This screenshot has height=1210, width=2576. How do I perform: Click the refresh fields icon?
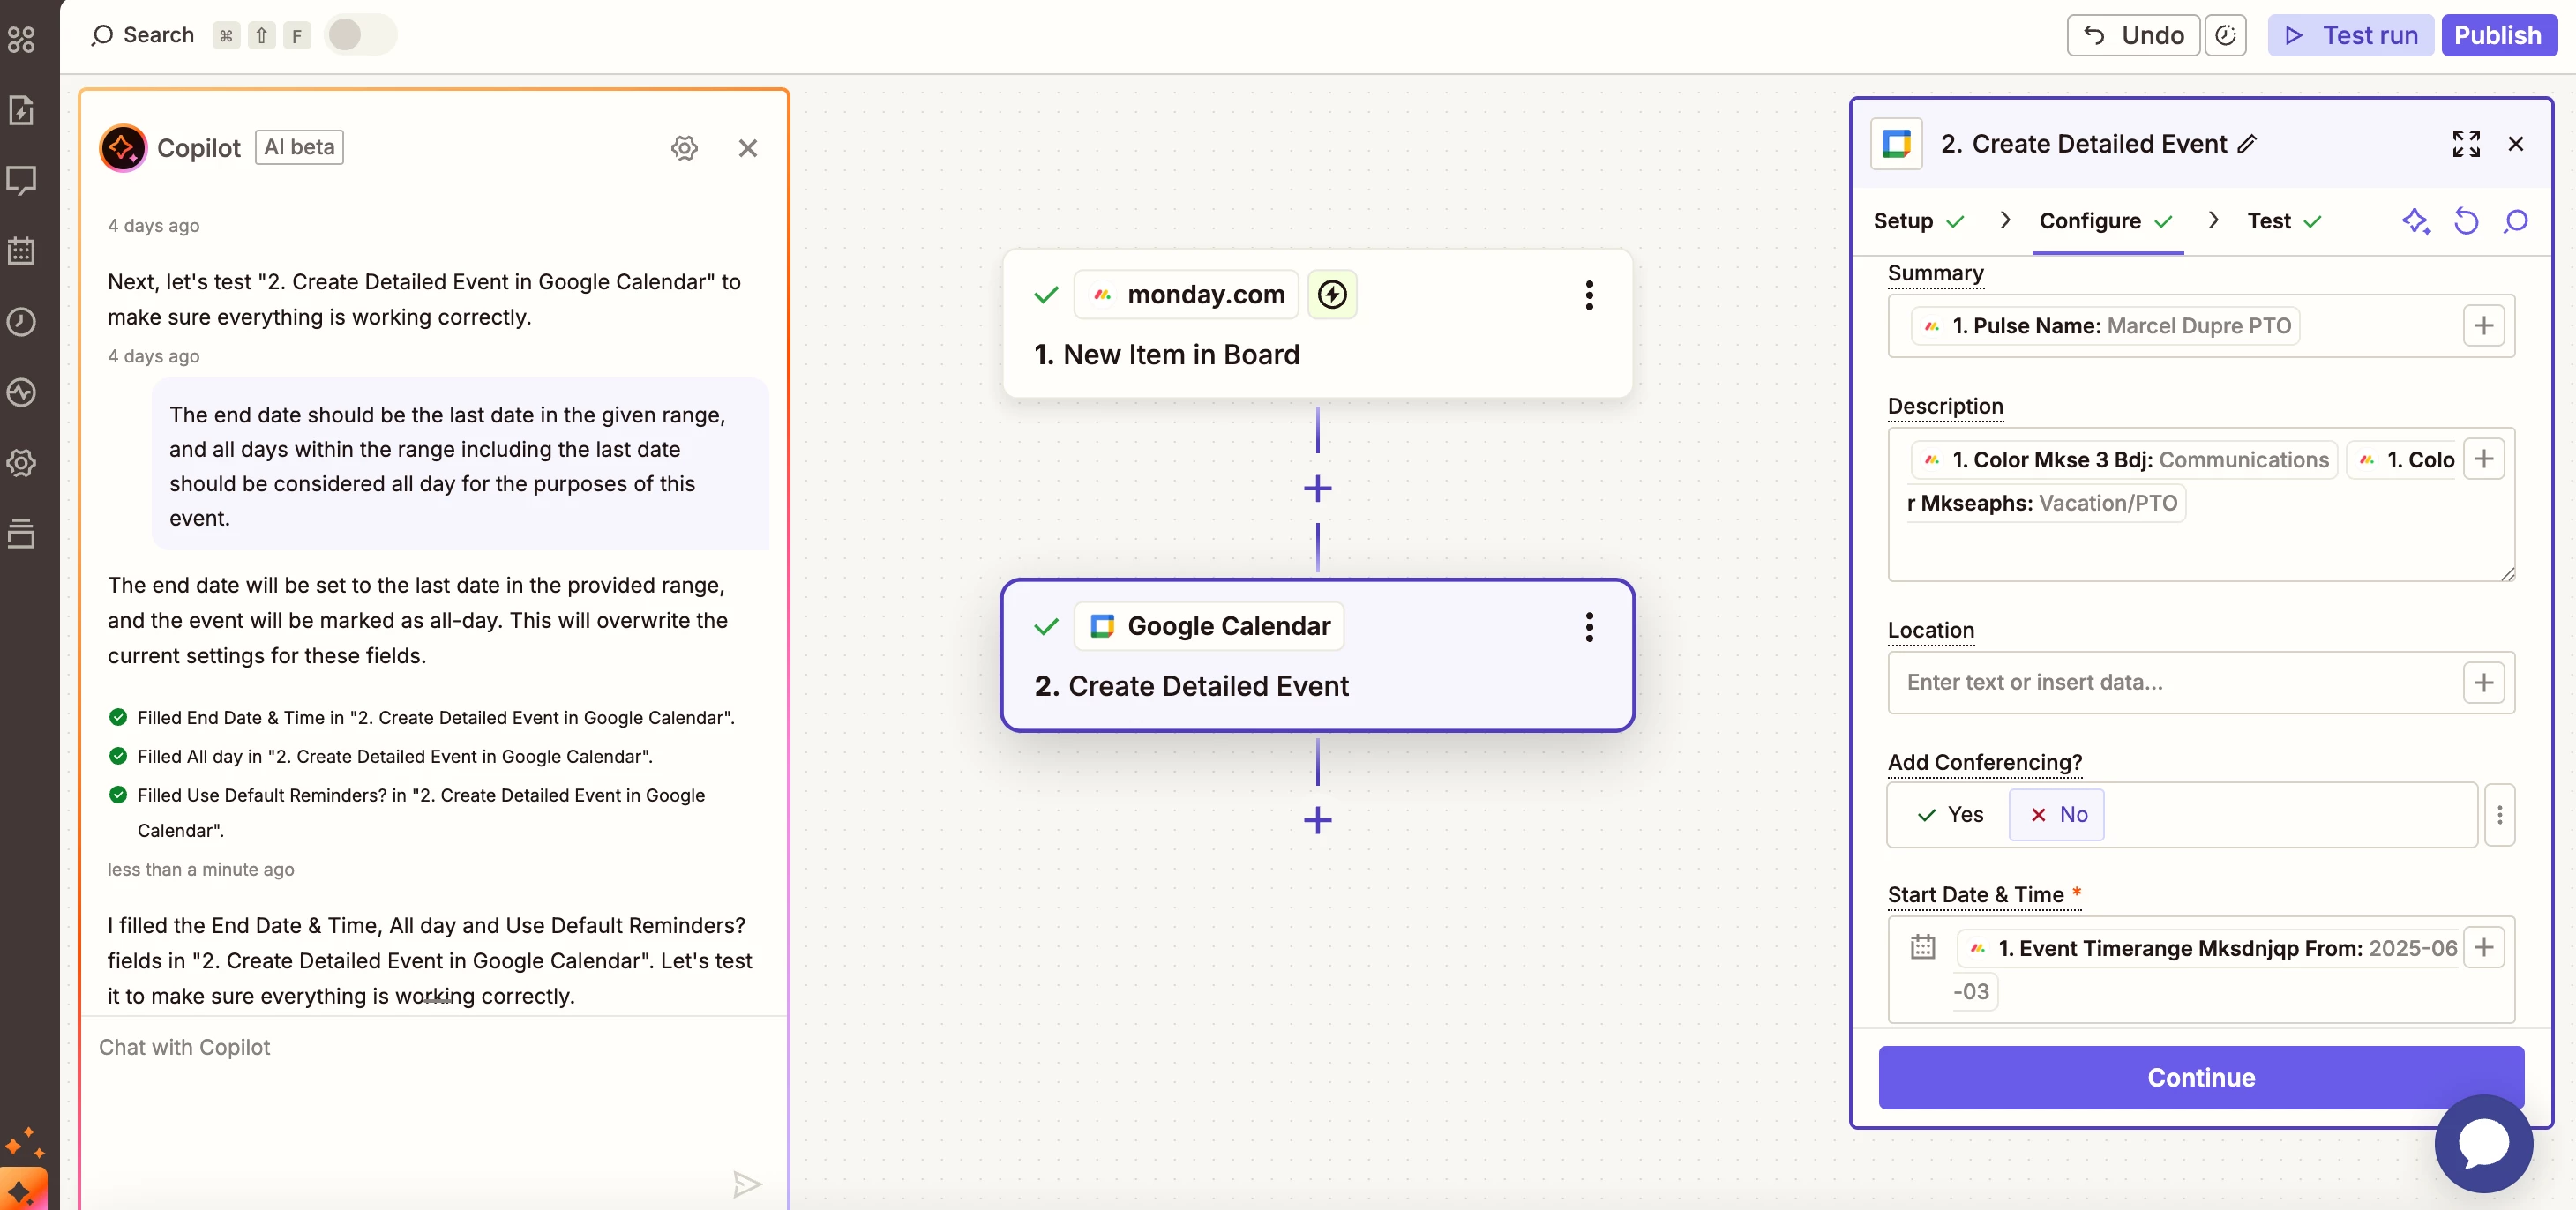click(x=2466, y=221)
